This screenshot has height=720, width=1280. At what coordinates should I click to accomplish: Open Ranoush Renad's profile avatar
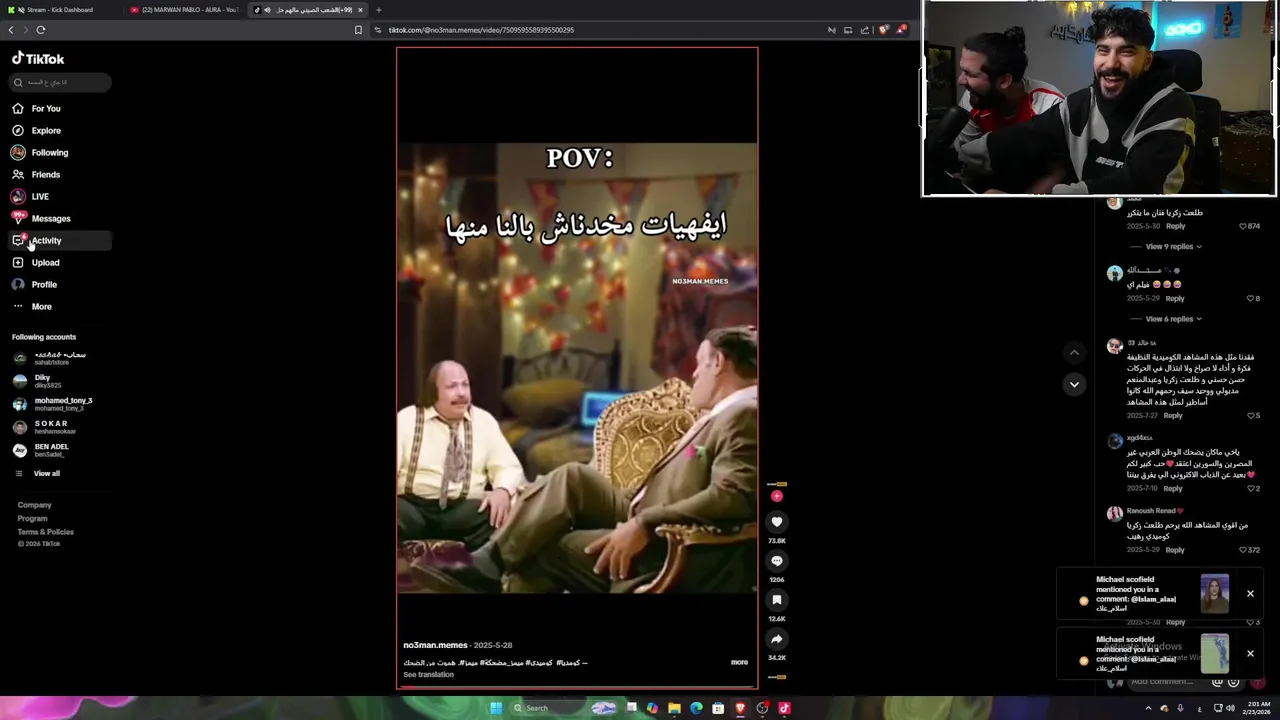click(1114, 514)
